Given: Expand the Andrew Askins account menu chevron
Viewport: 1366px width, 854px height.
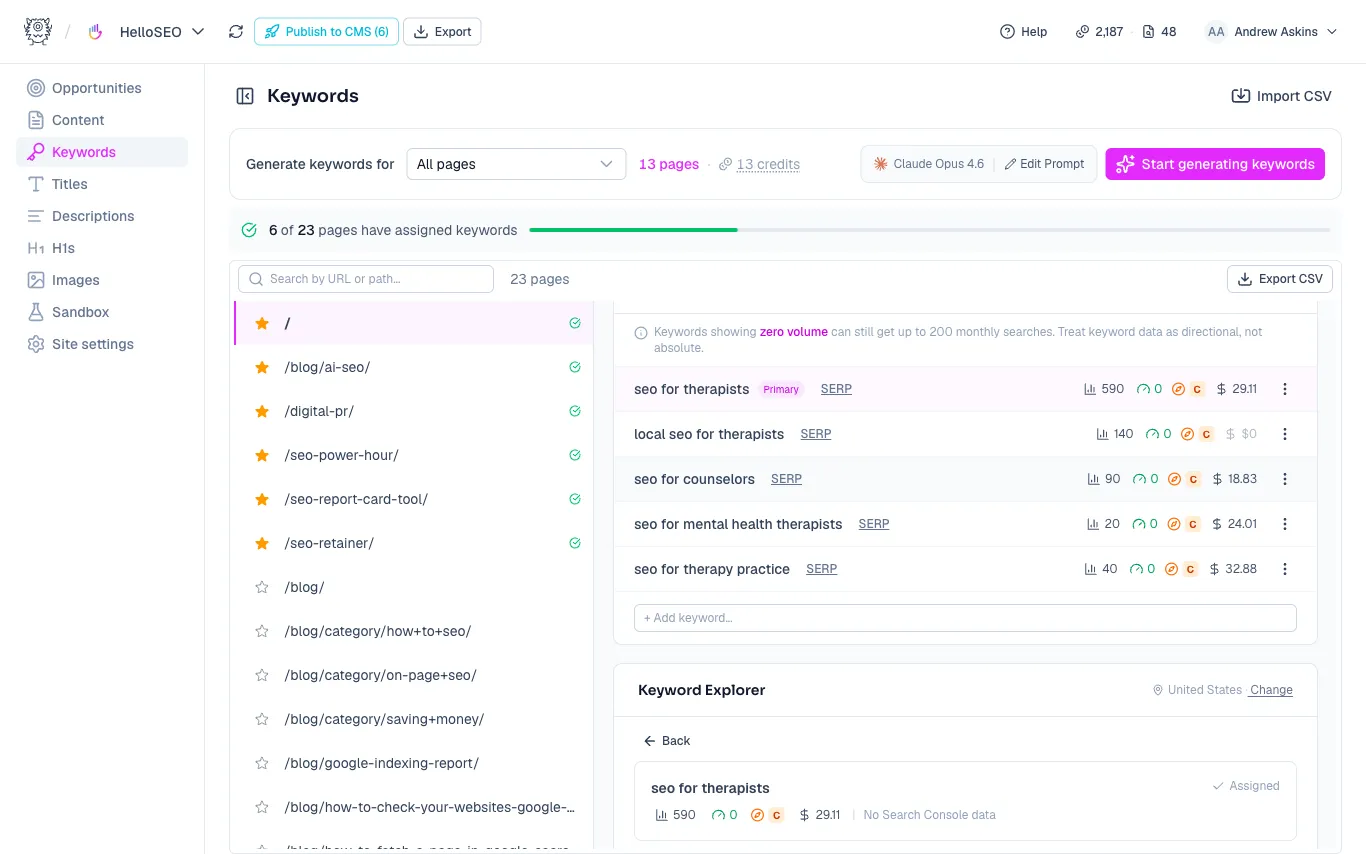Looking at the screenshot, I should [x=1332, y=32].
